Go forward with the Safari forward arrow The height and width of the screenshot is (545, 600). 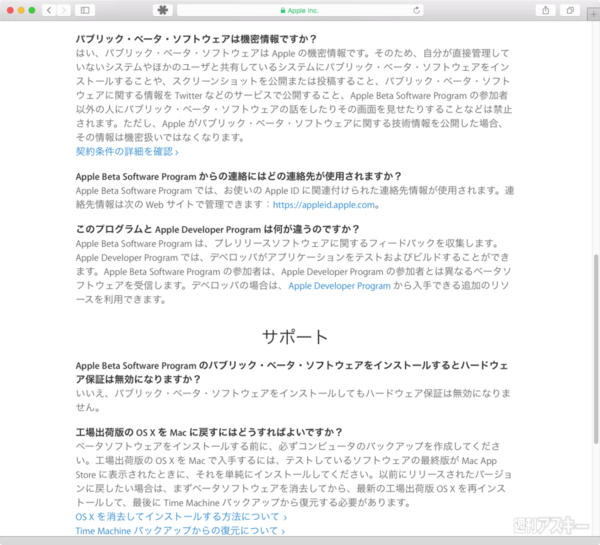tap(64, 10)
